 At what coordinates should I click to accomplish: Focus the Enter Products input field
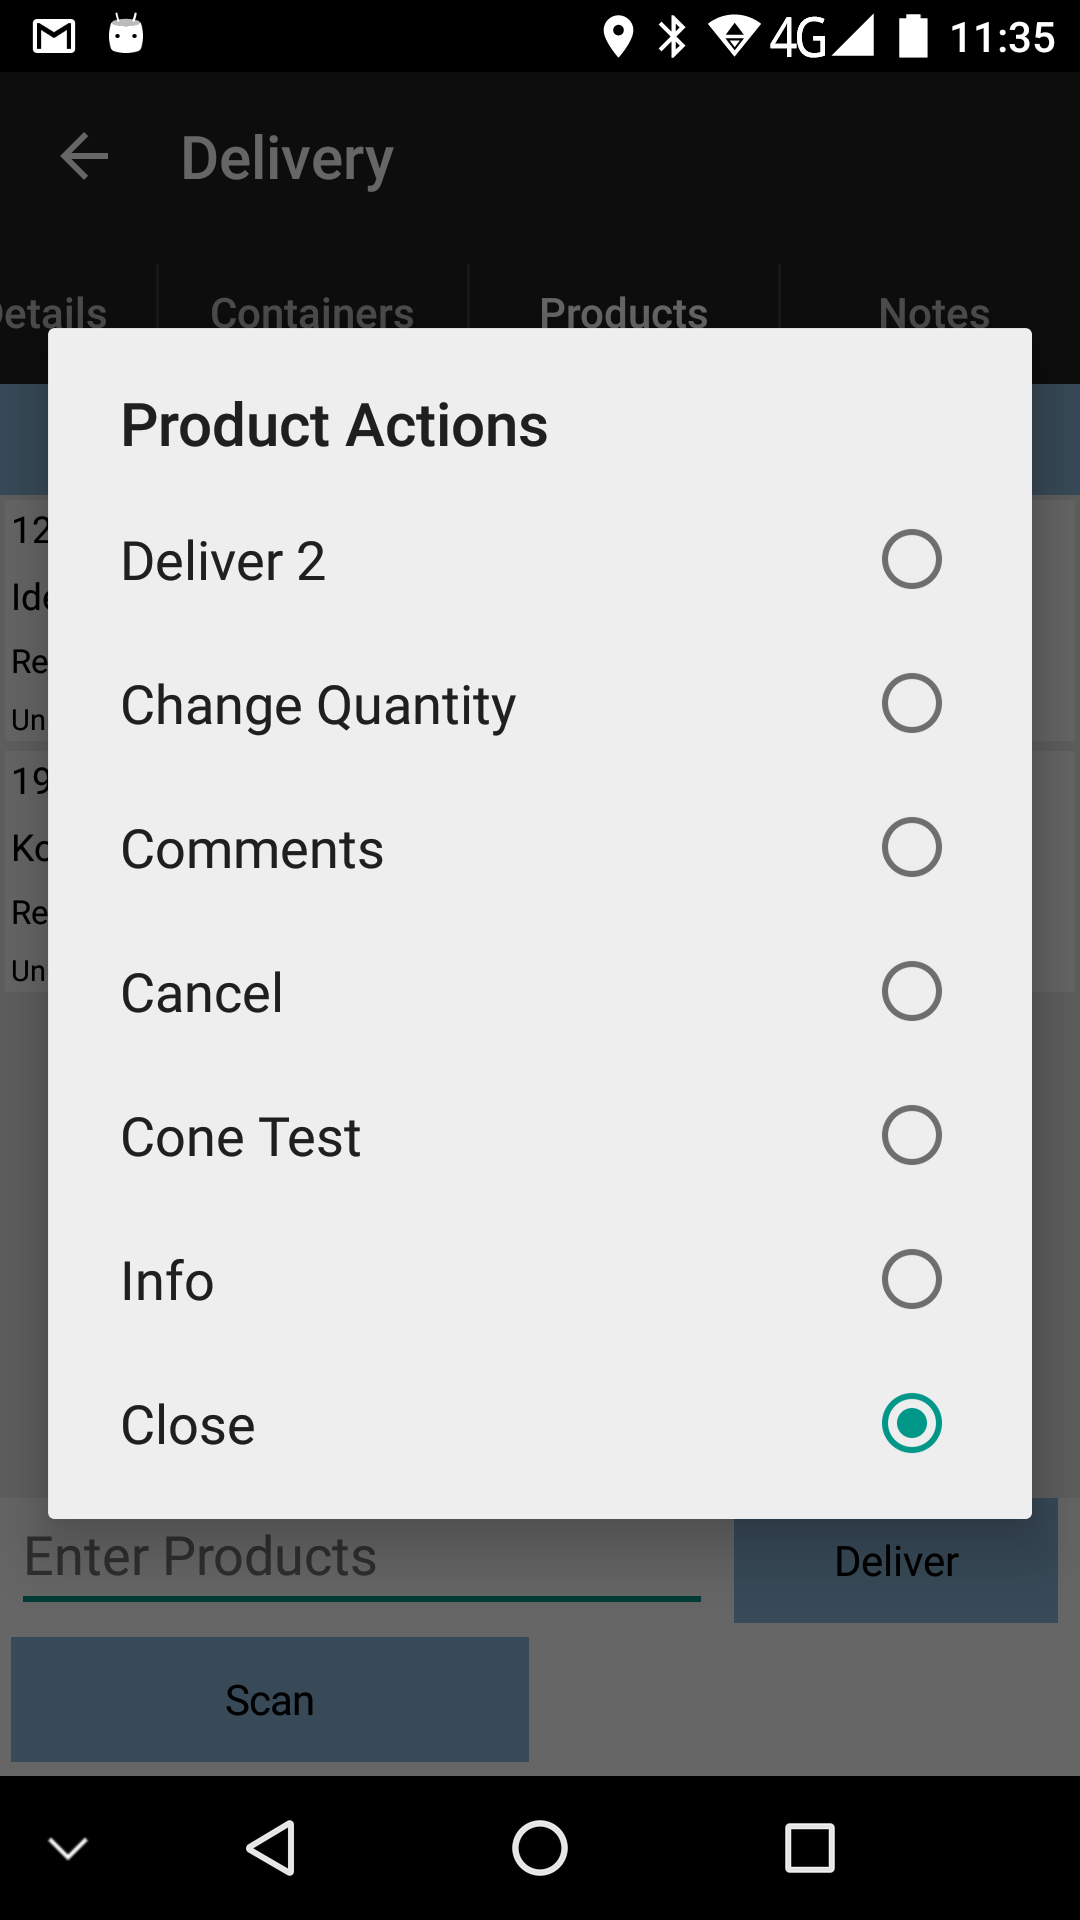coord(362,1558)
